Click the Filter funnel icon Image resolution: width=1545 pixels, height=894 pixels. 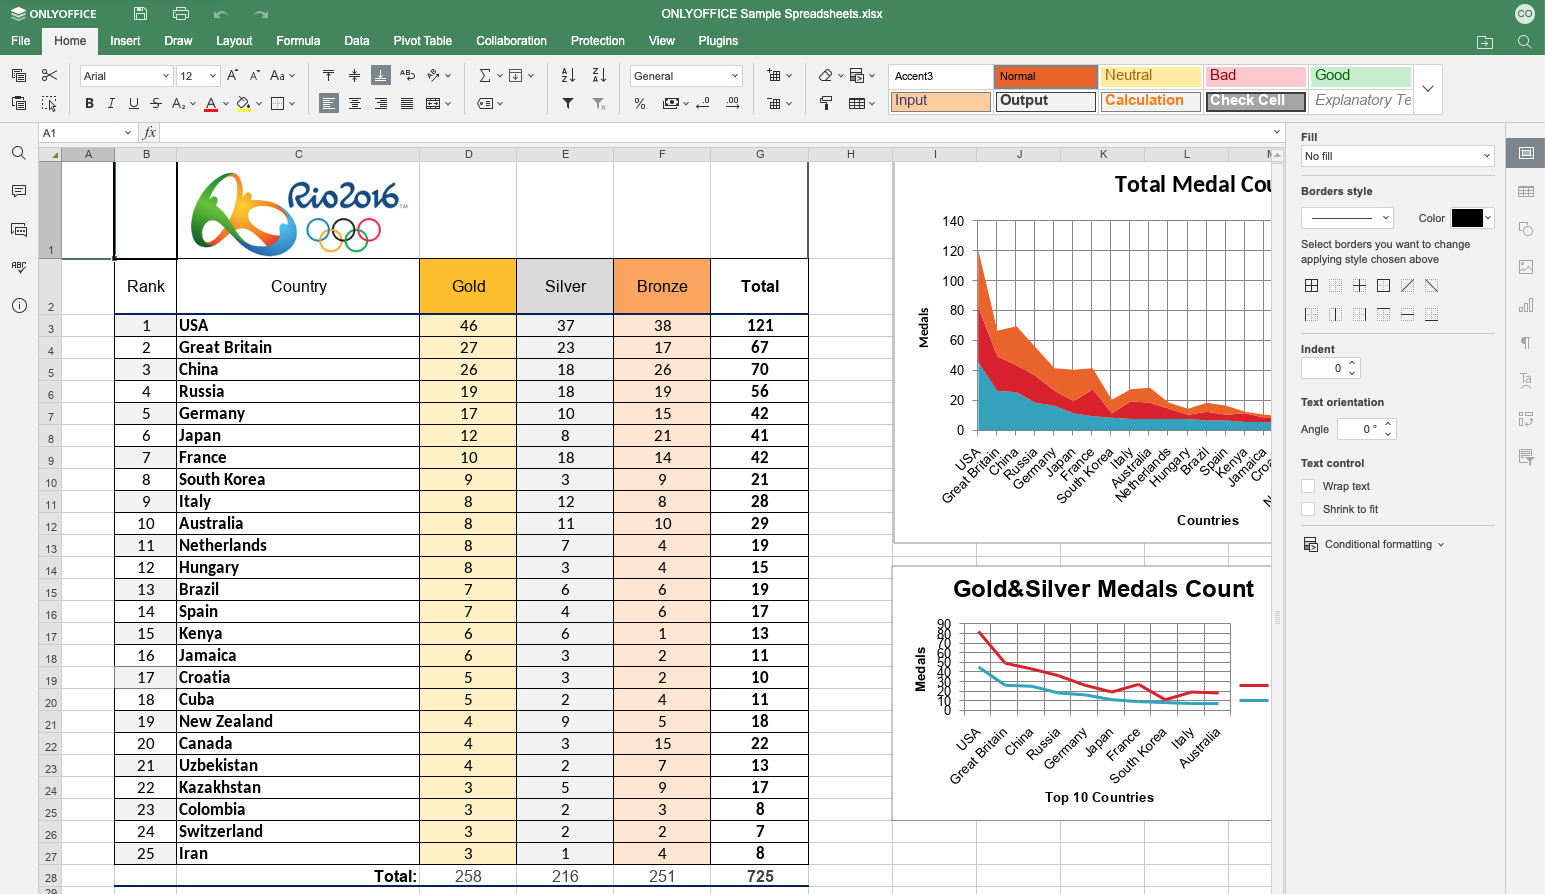coord(568,103)
